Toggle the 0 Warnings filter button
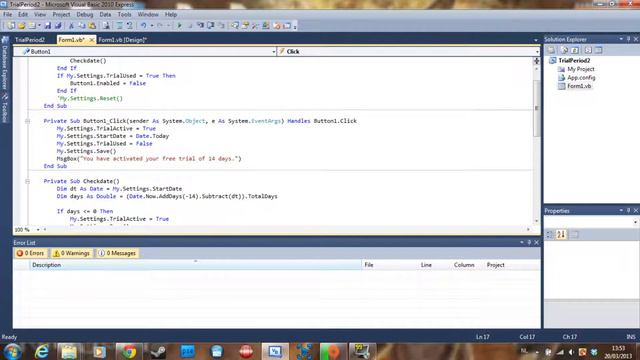This screenshot has width=640, height=360. point(71,253)
